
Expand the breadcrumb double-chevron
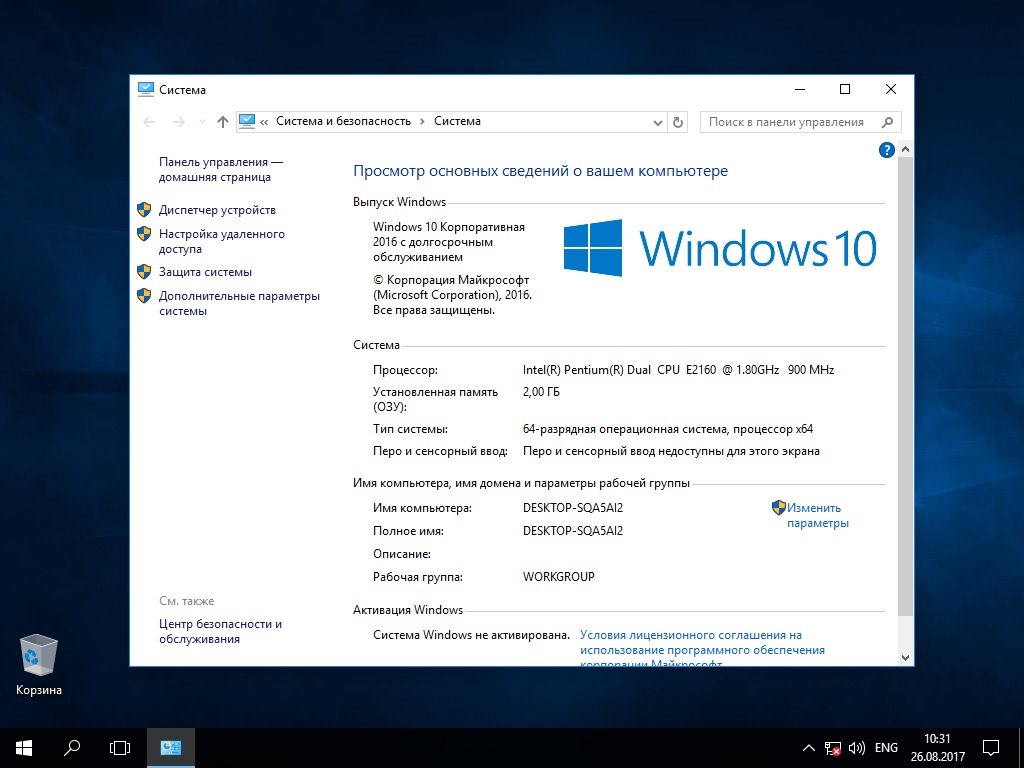pyautogui.click(x=264, y=122)
